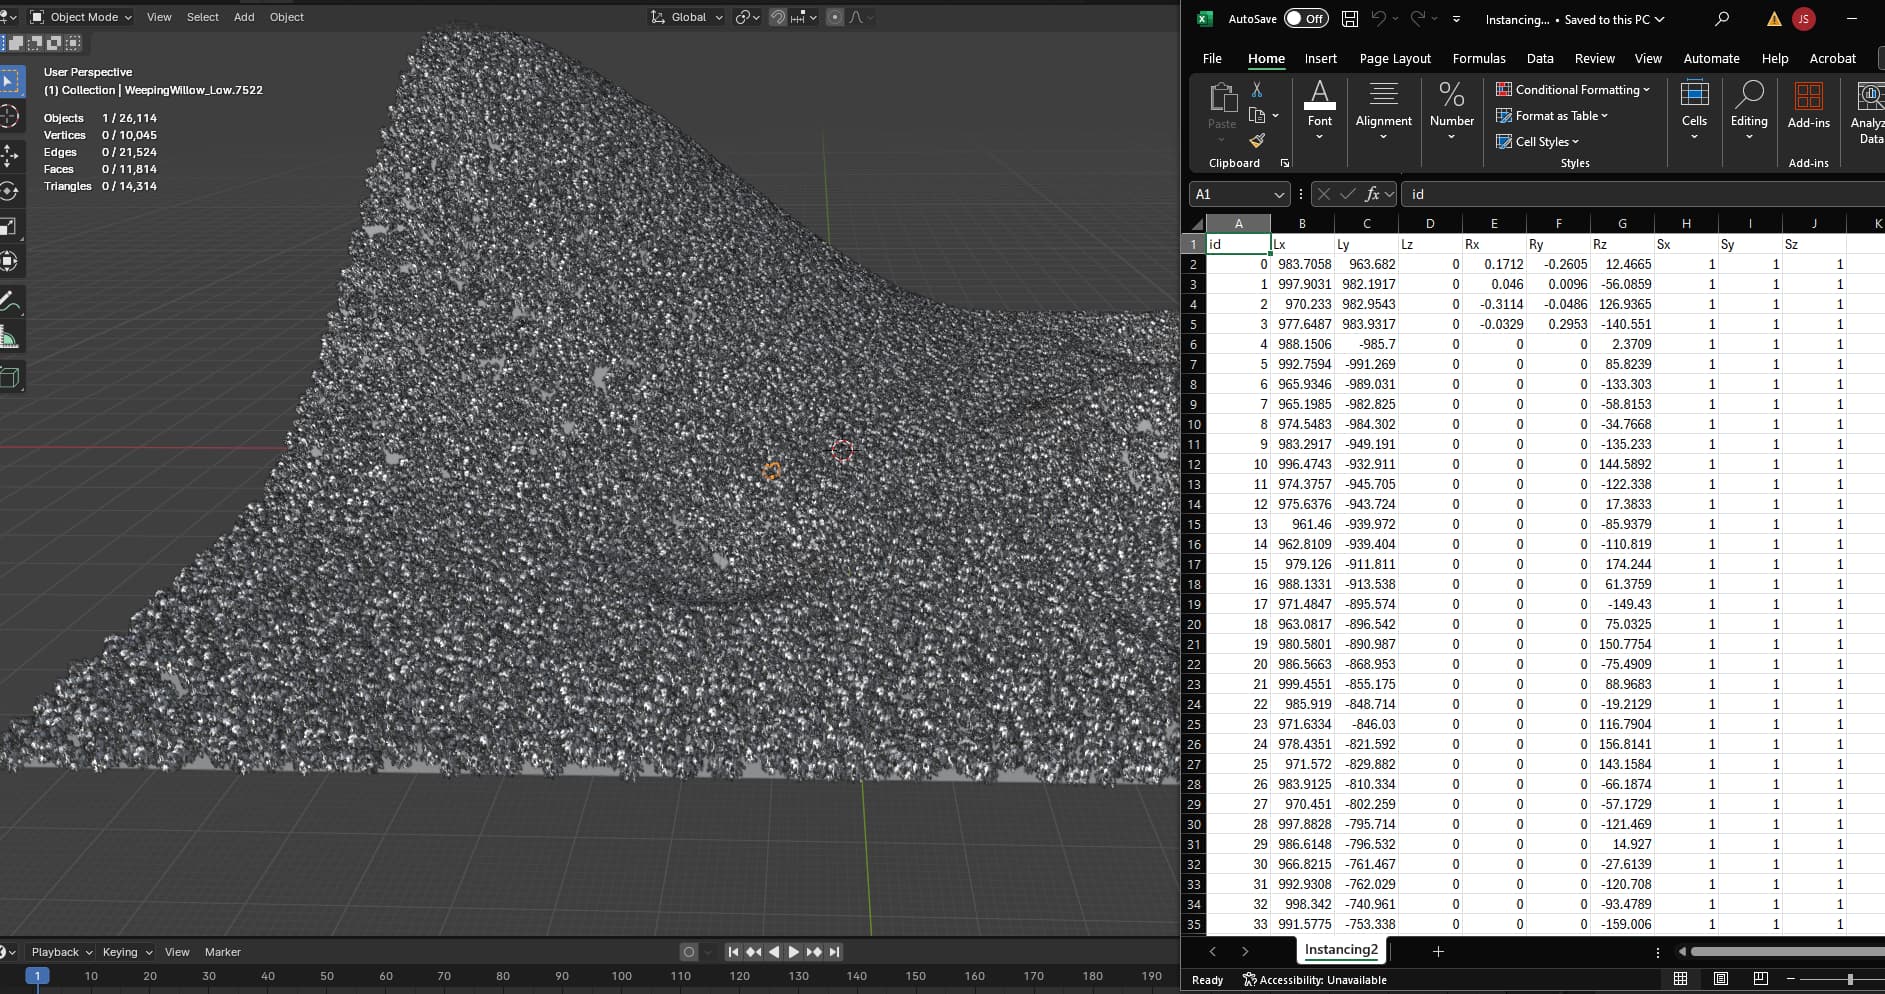Choose the Measure tool in the viewport toolbar
Image resolution: width=1885 pixels, height=994 pixels.
click(x=10, y=339)
